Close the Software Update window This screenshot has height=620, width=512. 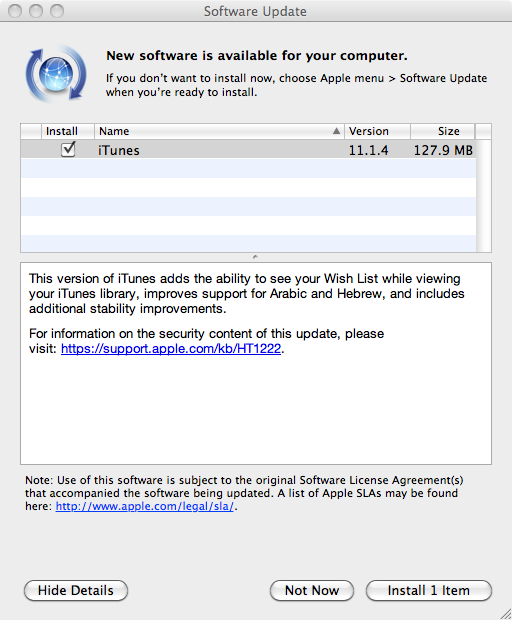15,11
